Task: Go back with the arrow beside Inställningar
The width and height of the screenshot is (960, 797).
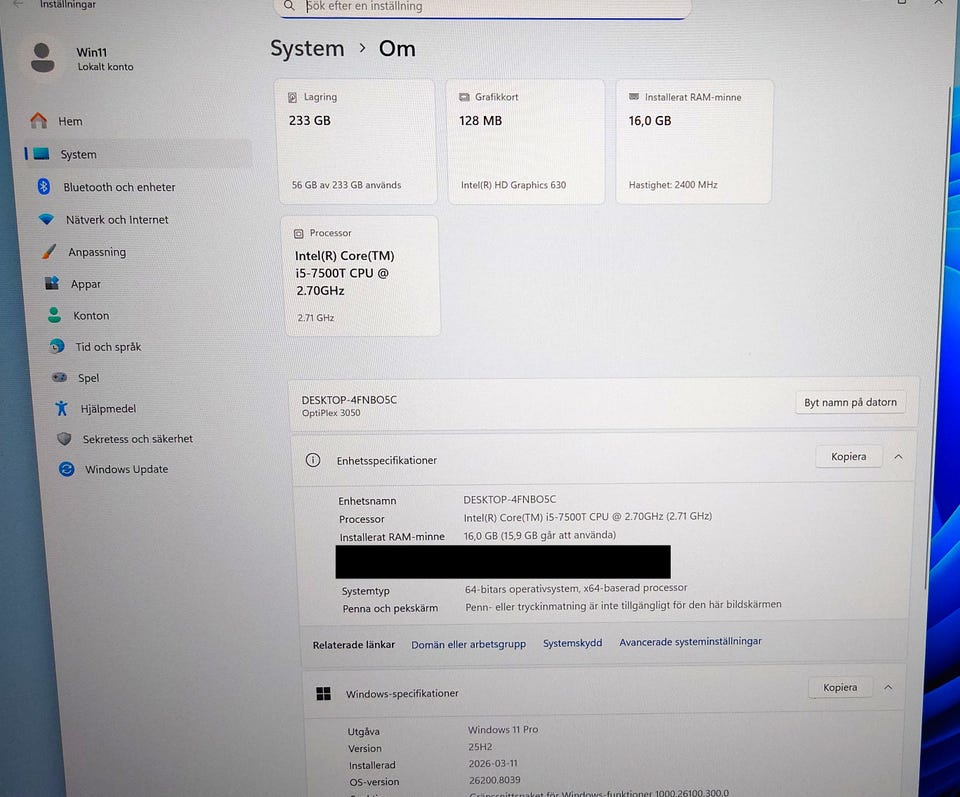Action: tap(18, 4)
